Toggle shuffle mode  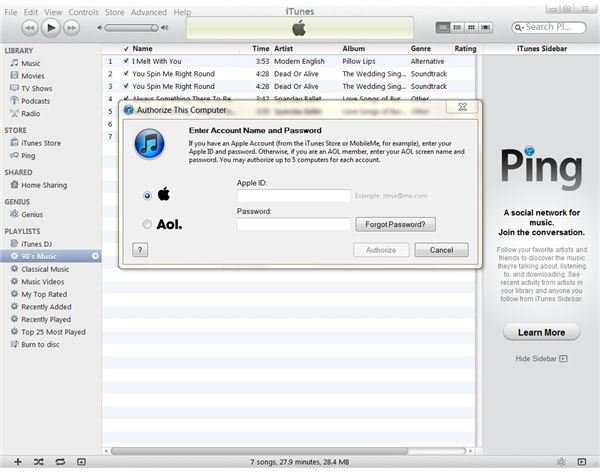pyautogui.click(x=39, y=462)
